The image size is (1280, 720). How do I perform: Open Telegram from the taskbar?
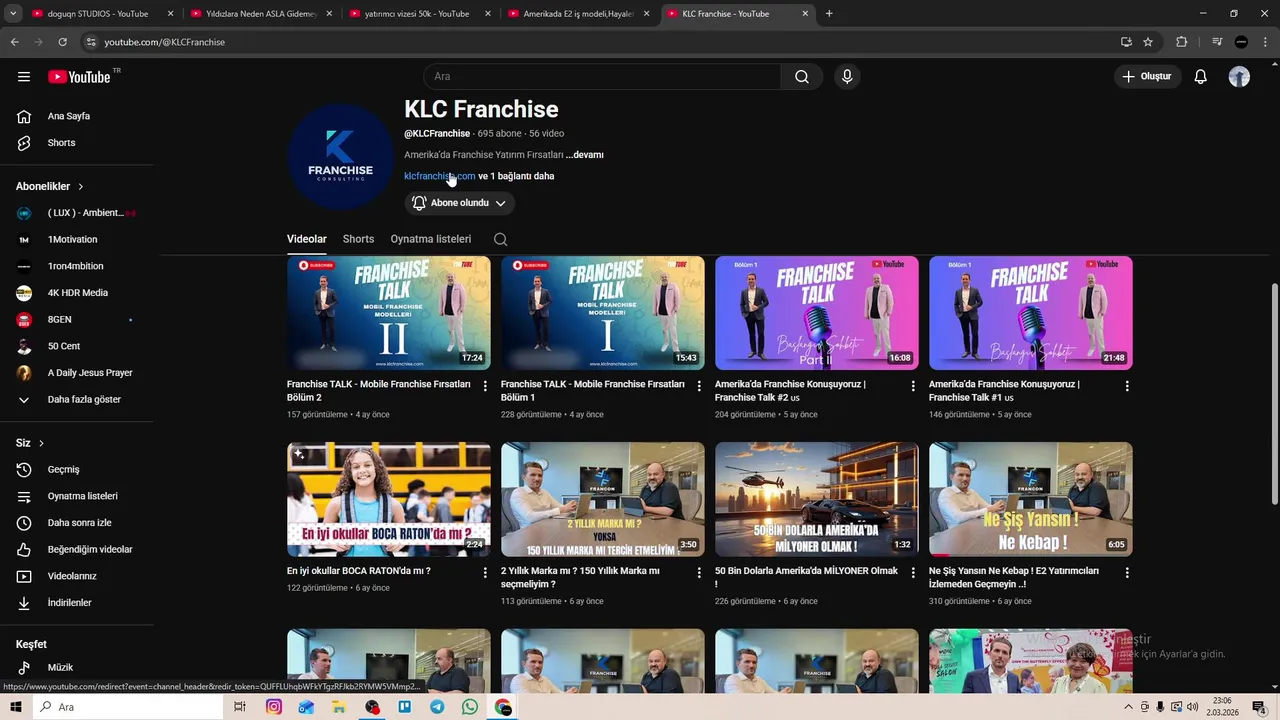[437, 707]
